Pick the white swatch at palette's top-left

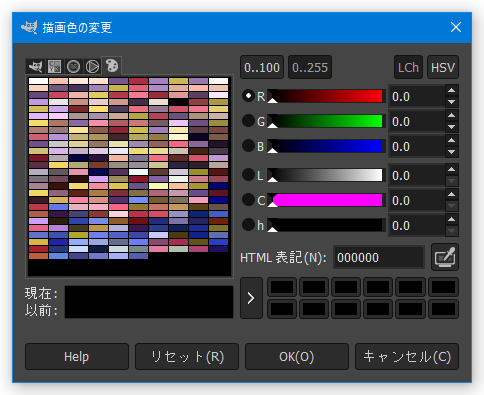[x=38, y=81]
